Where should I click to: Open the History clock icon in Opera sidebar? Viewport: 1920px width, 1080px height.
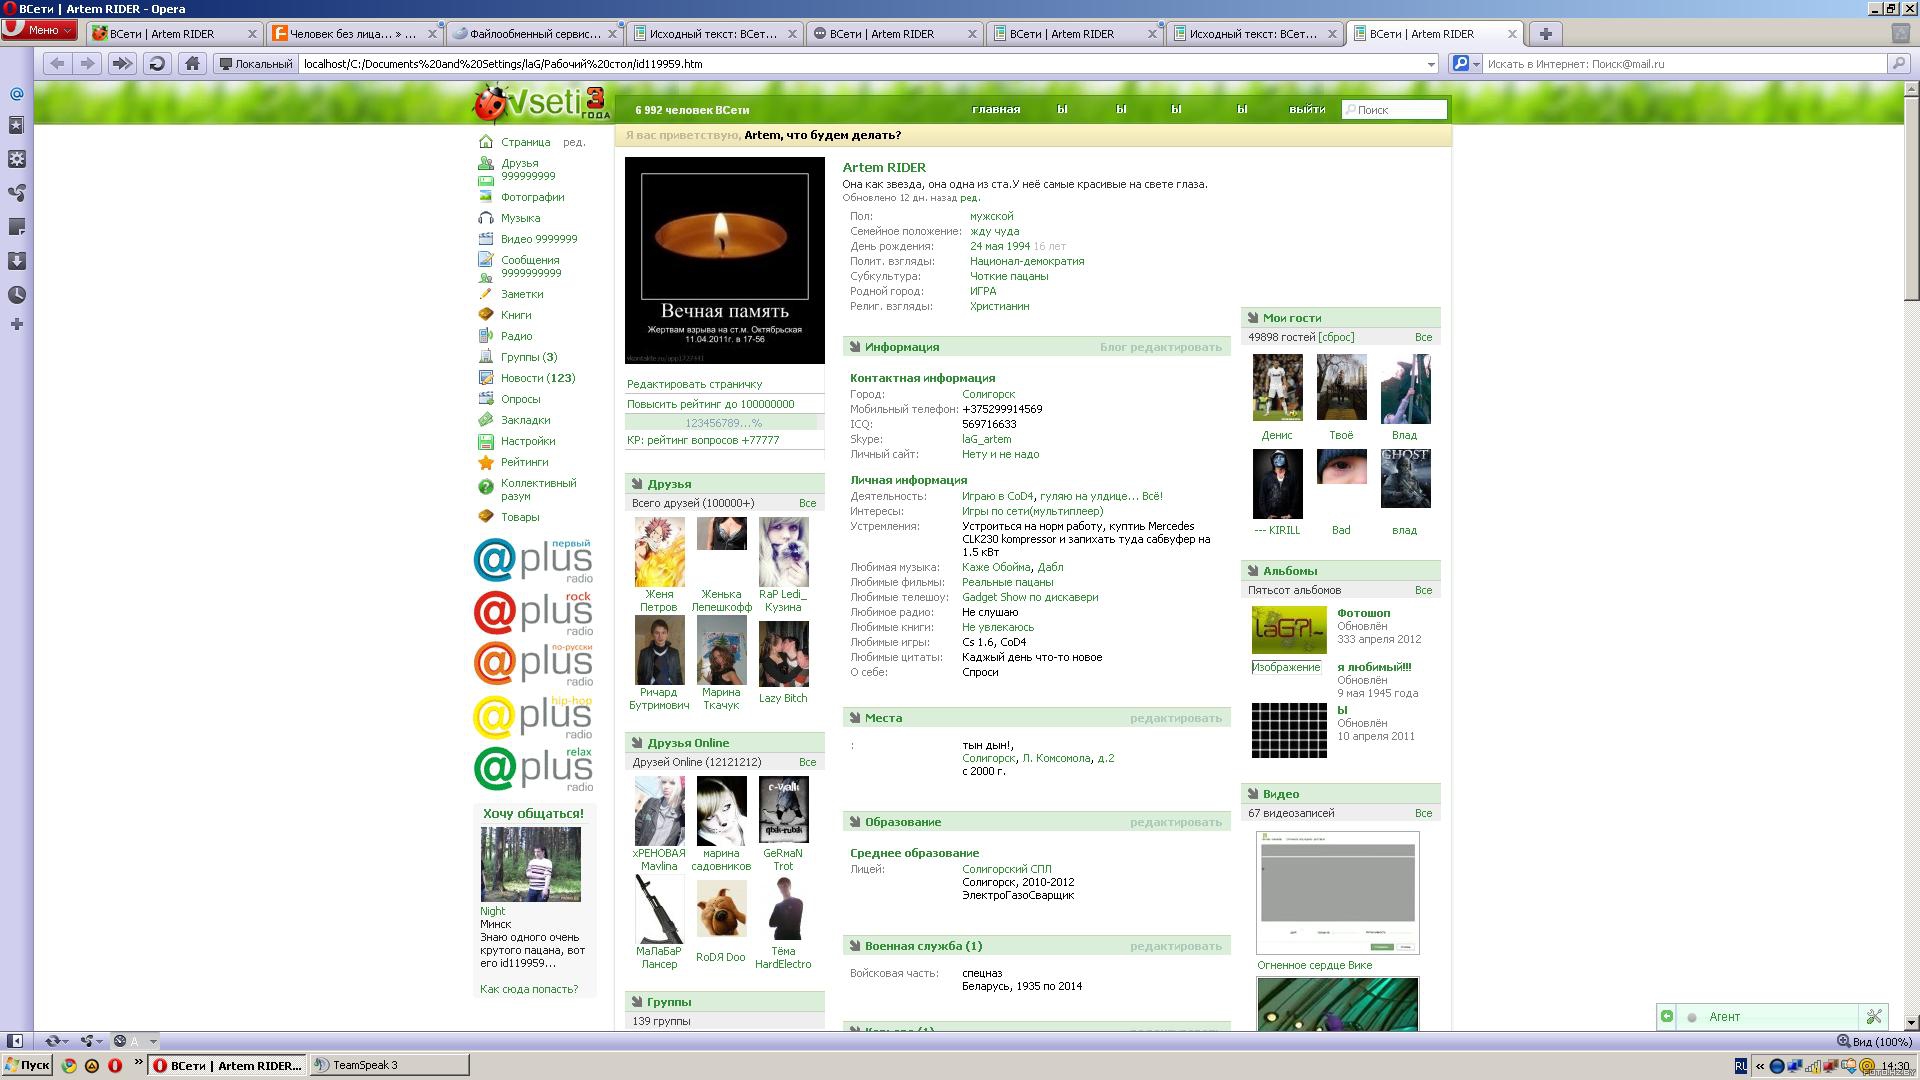click(16, 295)
